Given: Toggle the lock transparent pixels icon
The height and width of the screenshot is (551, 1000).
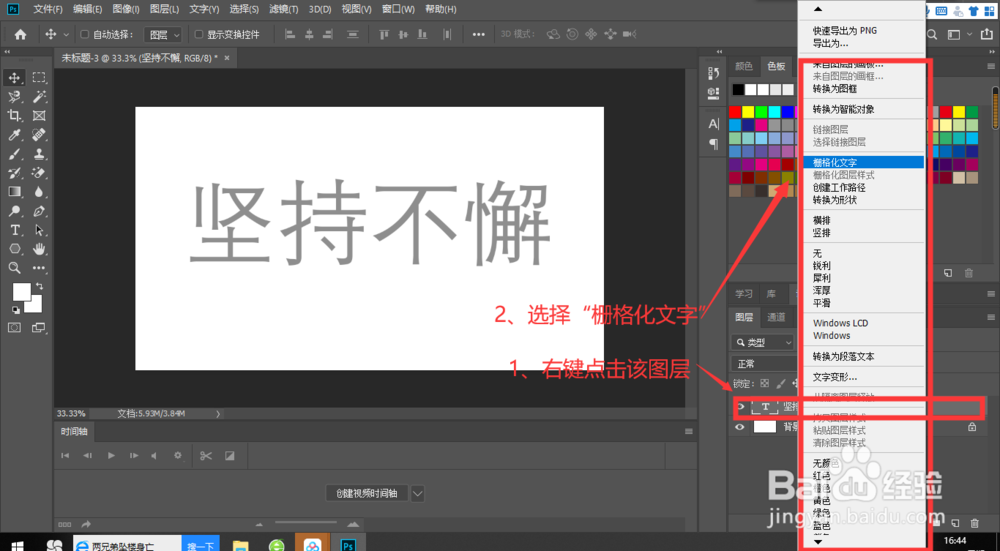Looking at the screenshot, I should (765, 384).
